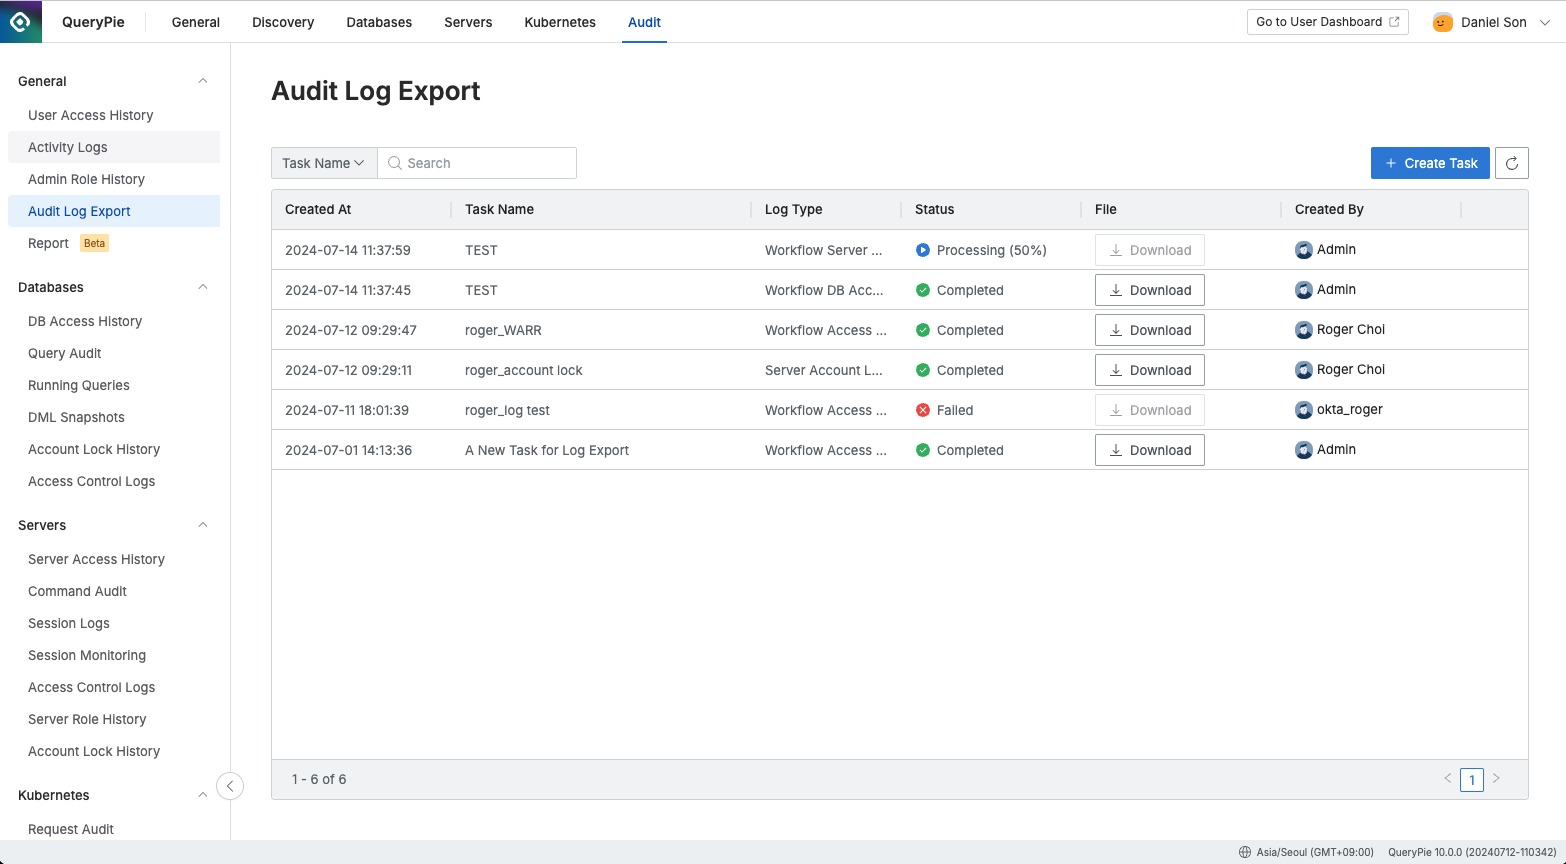Click Go to User Dashboard
Viewport: 1566px width, 864px height.
pyautogui.click(x=1327, y=21)
